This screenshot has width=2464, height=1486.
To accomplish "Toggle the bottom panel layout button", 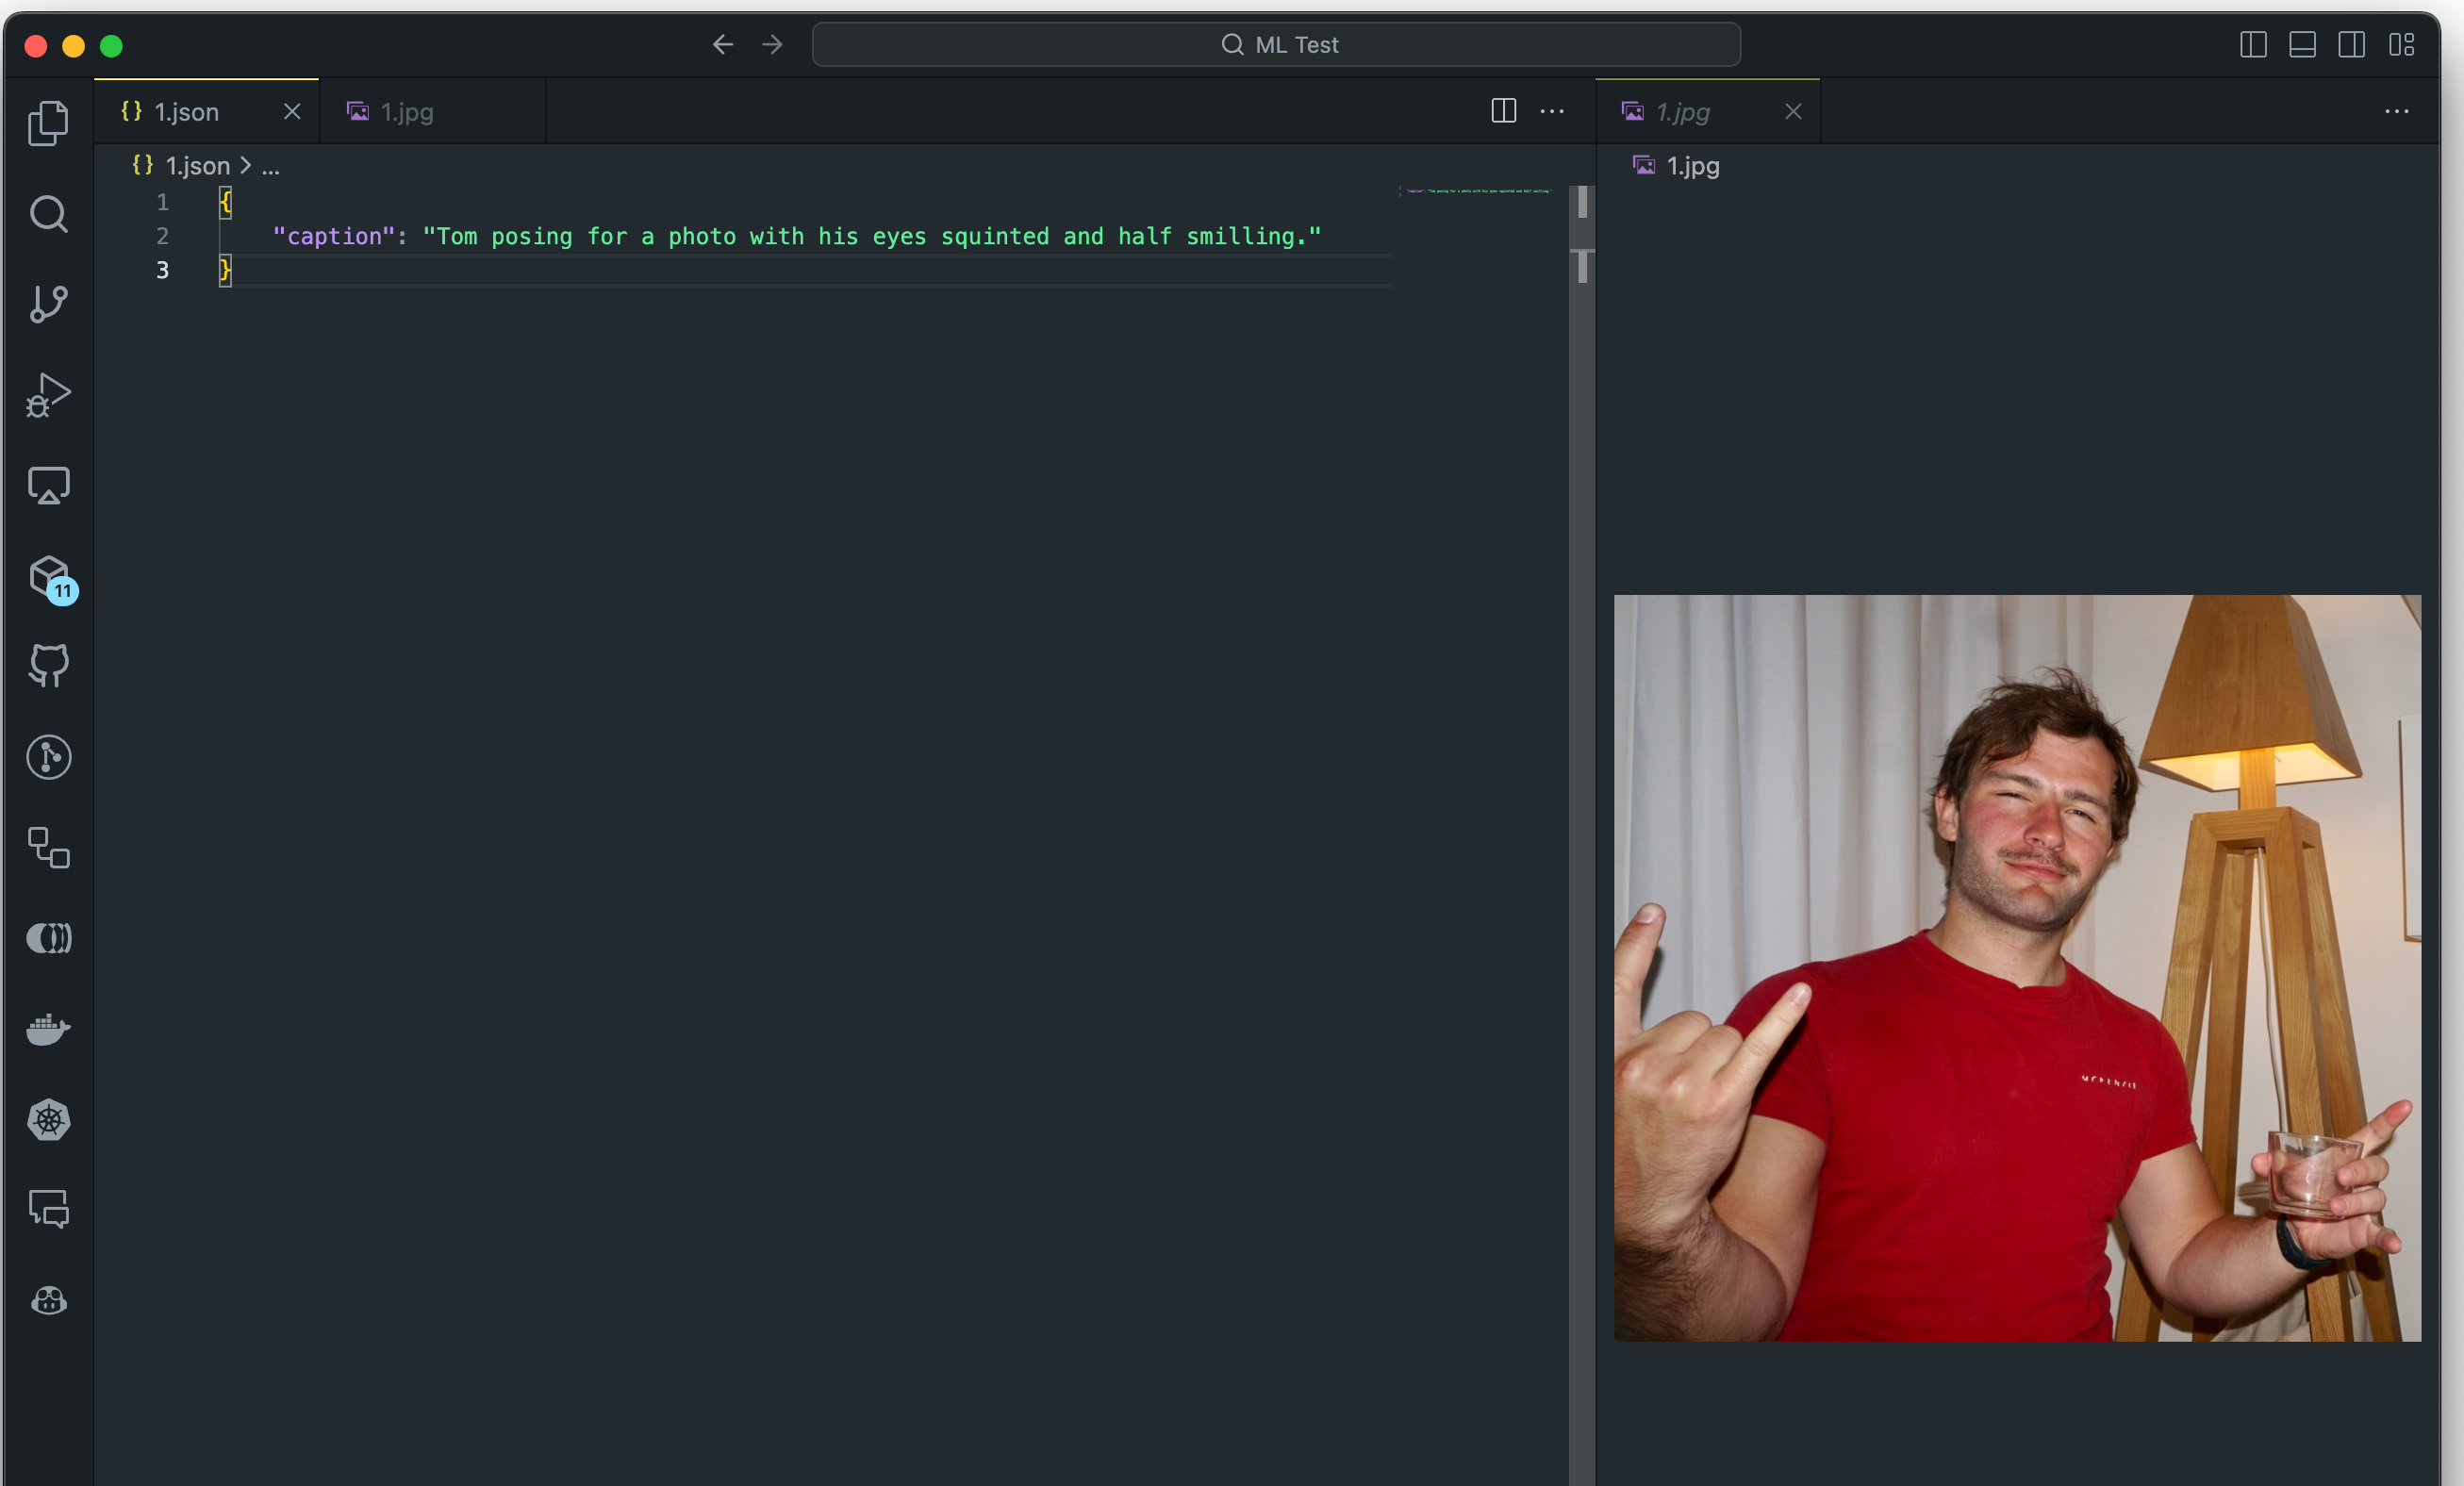I will pyautogui.click(x=2302, y=45).
